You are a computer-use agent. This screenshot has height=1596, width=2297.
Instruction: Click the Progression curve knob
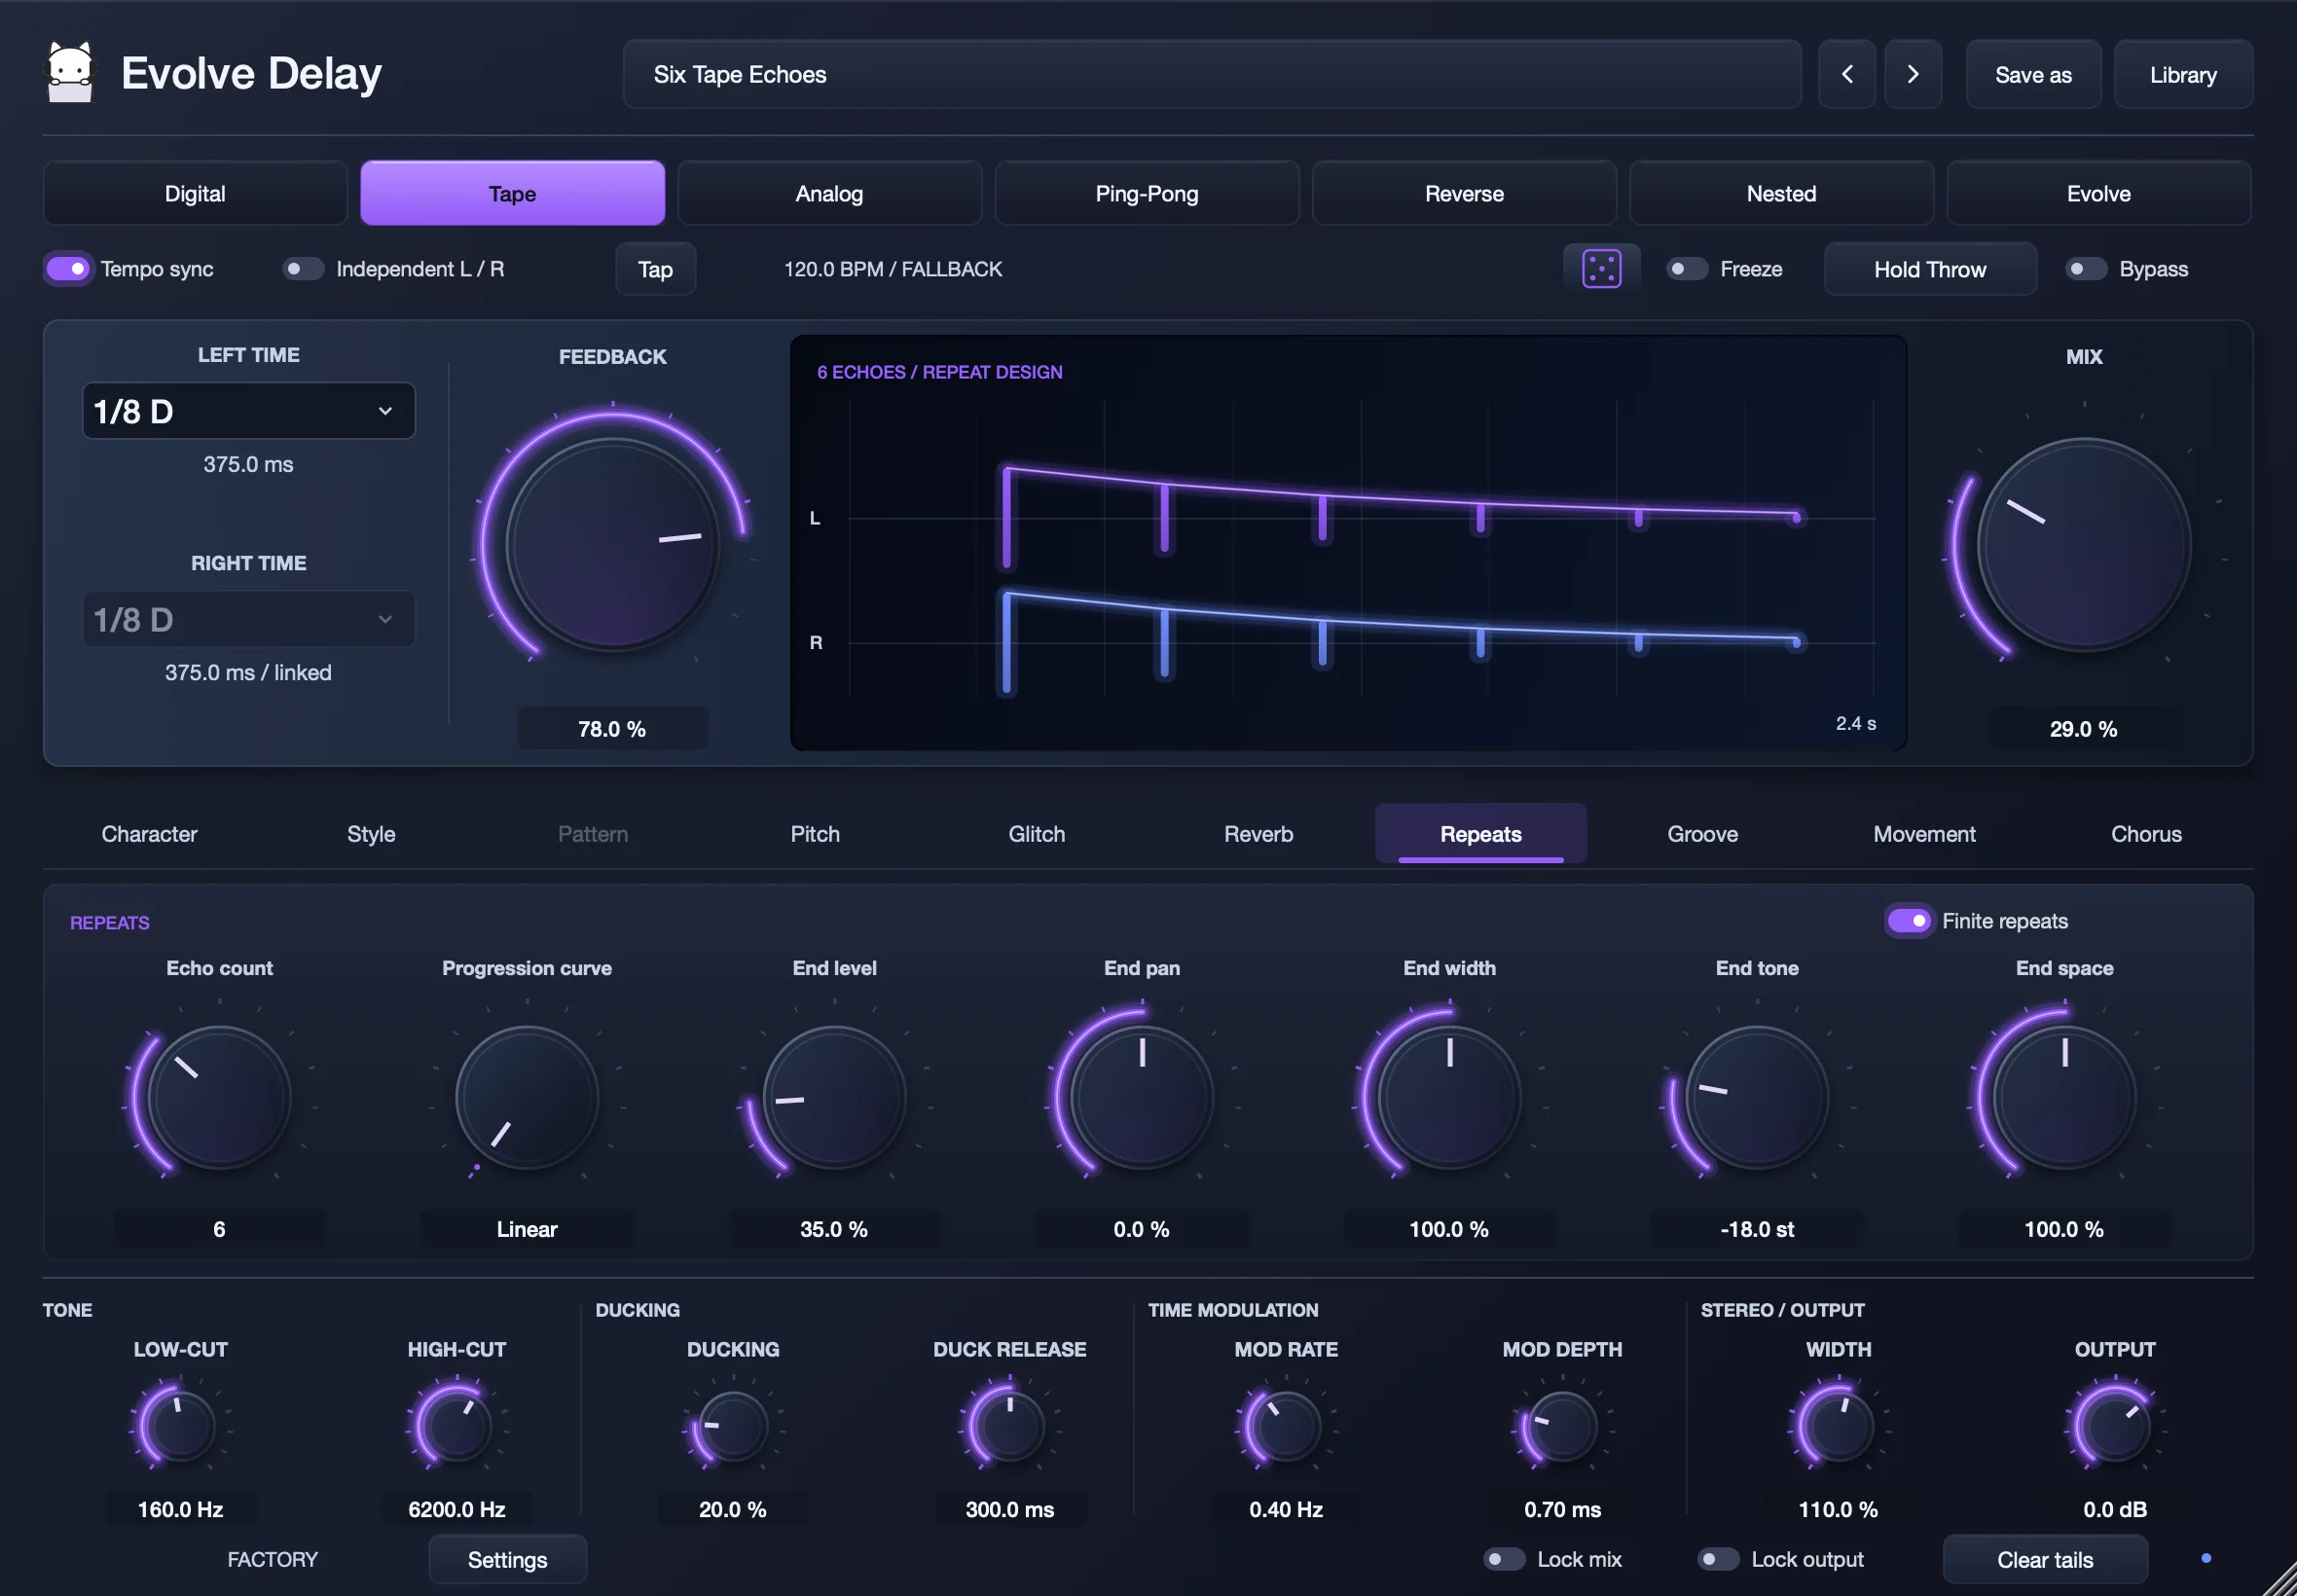coord(527,1098)
